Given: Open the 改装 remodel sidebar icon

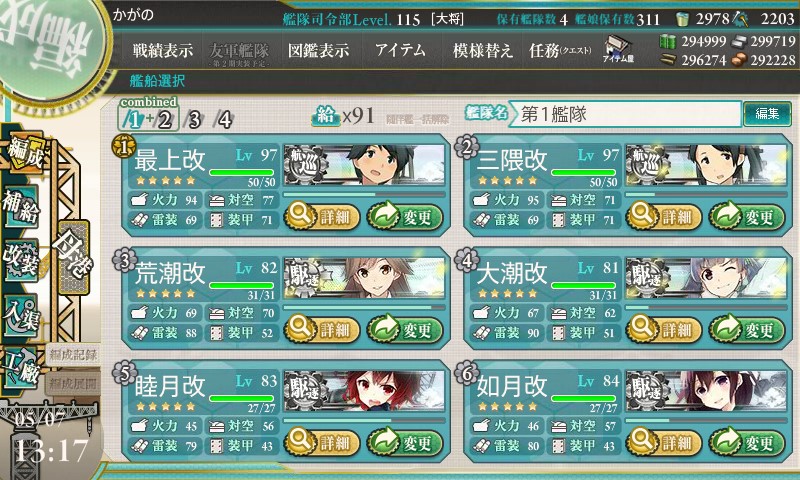Looking at the screenshot, I should point(21,260).
